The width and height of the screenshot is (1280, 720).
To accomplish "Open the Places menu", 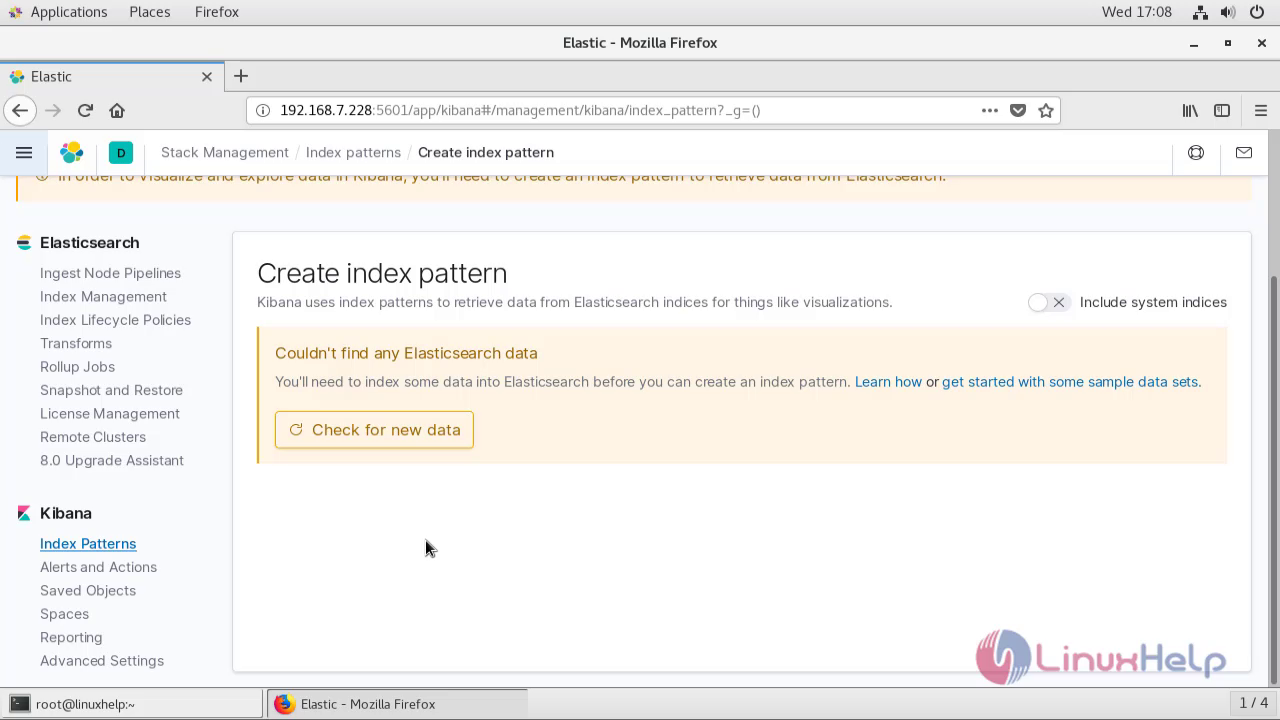I will [149, 12].
